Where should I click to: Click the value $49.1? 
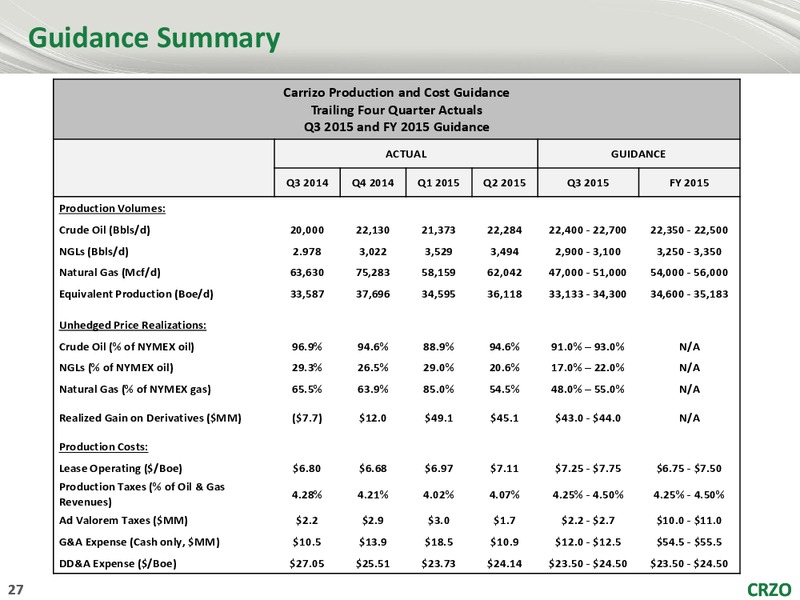click(x=438, y=418)
